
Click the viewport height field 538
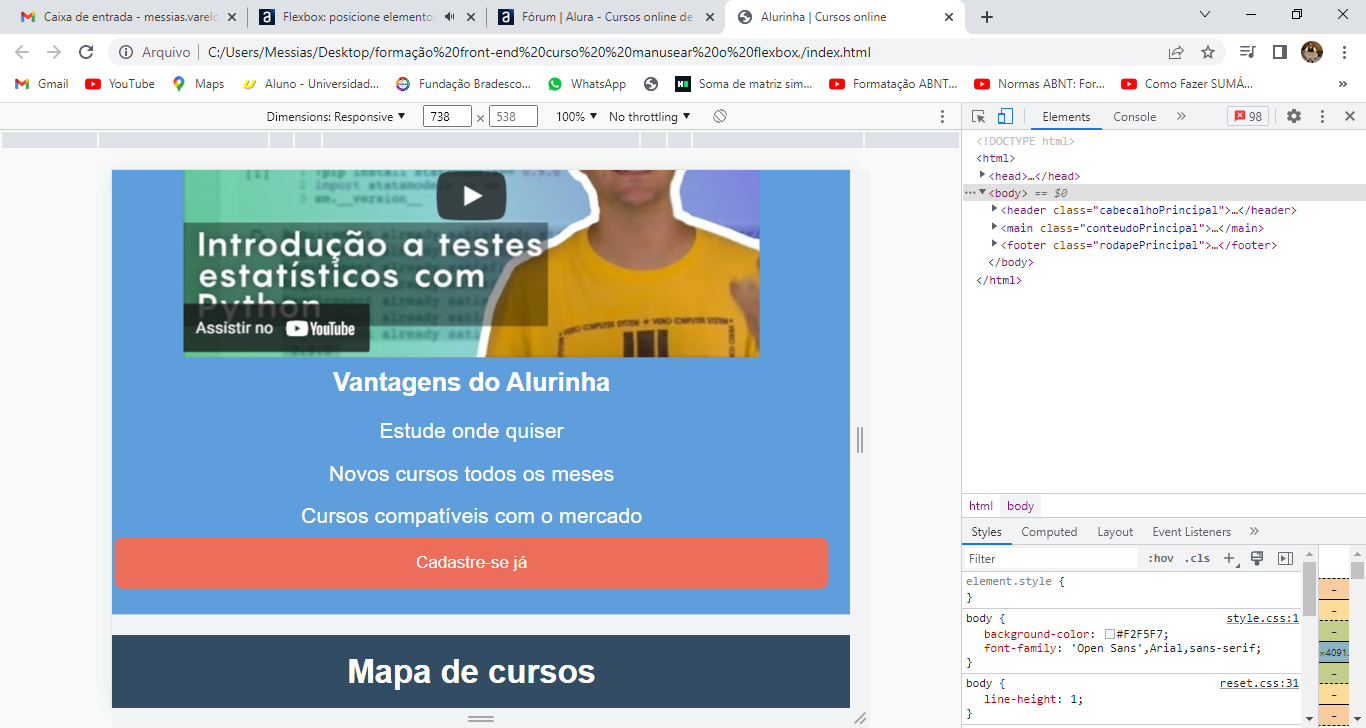point(513,117)
